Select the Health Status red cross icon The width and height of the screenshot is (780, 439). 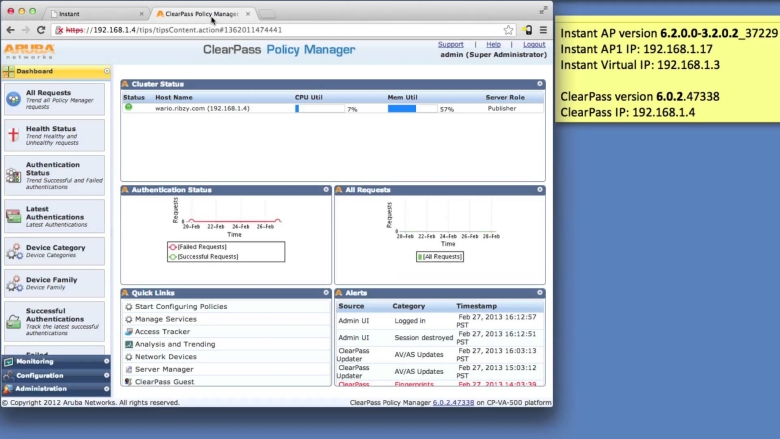pyautogui.click(x=13, y=135)
